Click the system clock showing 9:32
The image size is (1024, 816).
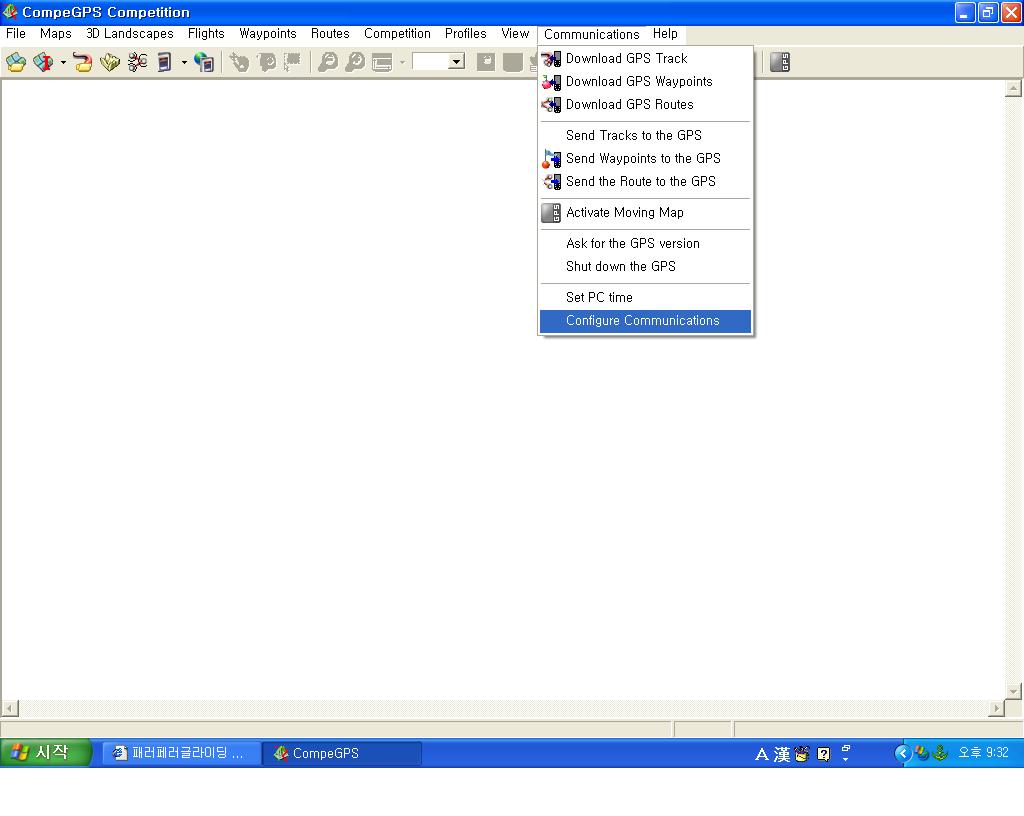pos(983,753)
